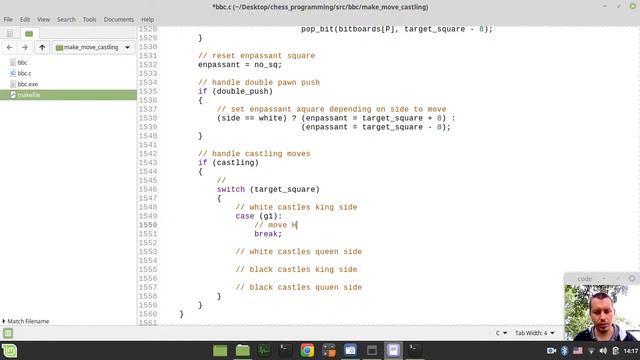Go back in the file browser

click(x=9, y=47)
